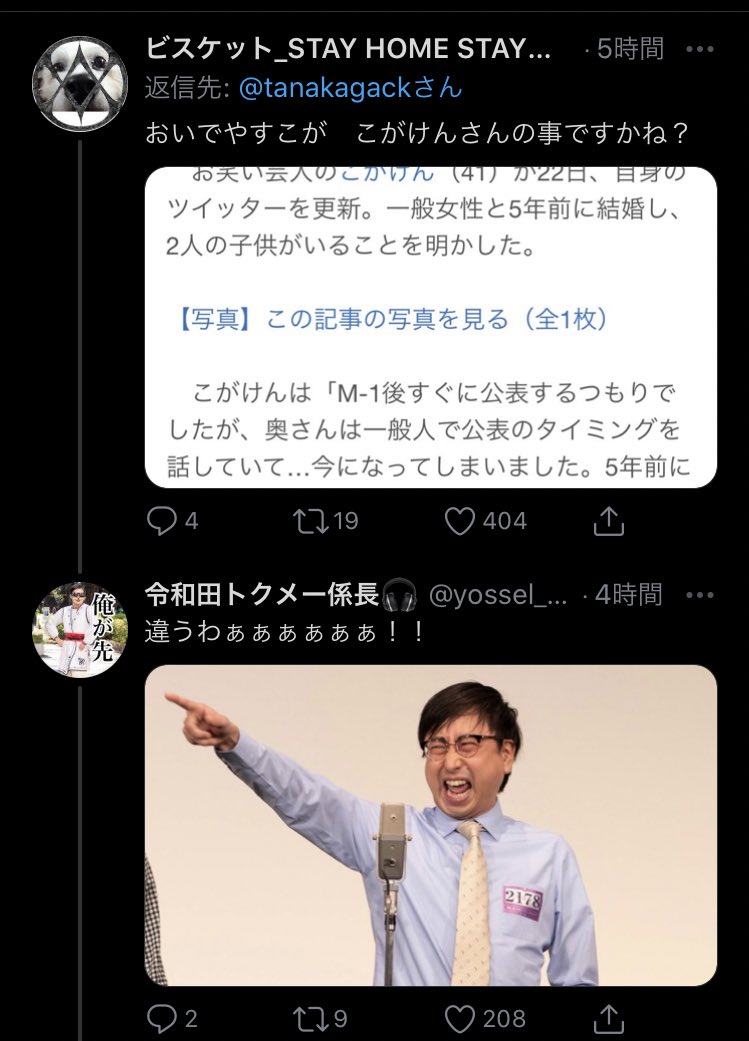Open more options on 令和田トクメー係長's tweet
The image size is (749, 1041).
[x=700, y=595]
